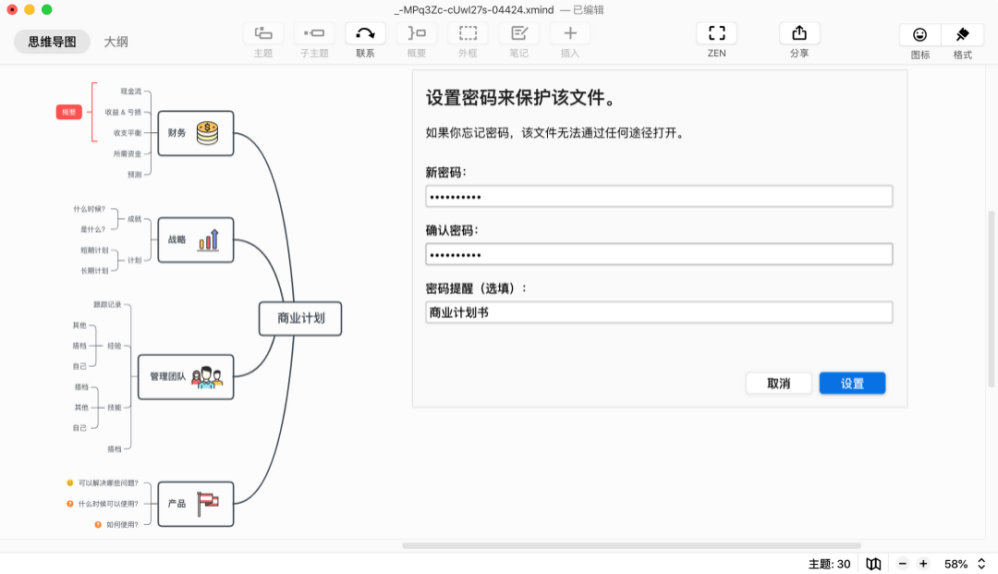998x574 pixels.
Task: Open the 图标 marker panel
Action: tap(919, 35)
